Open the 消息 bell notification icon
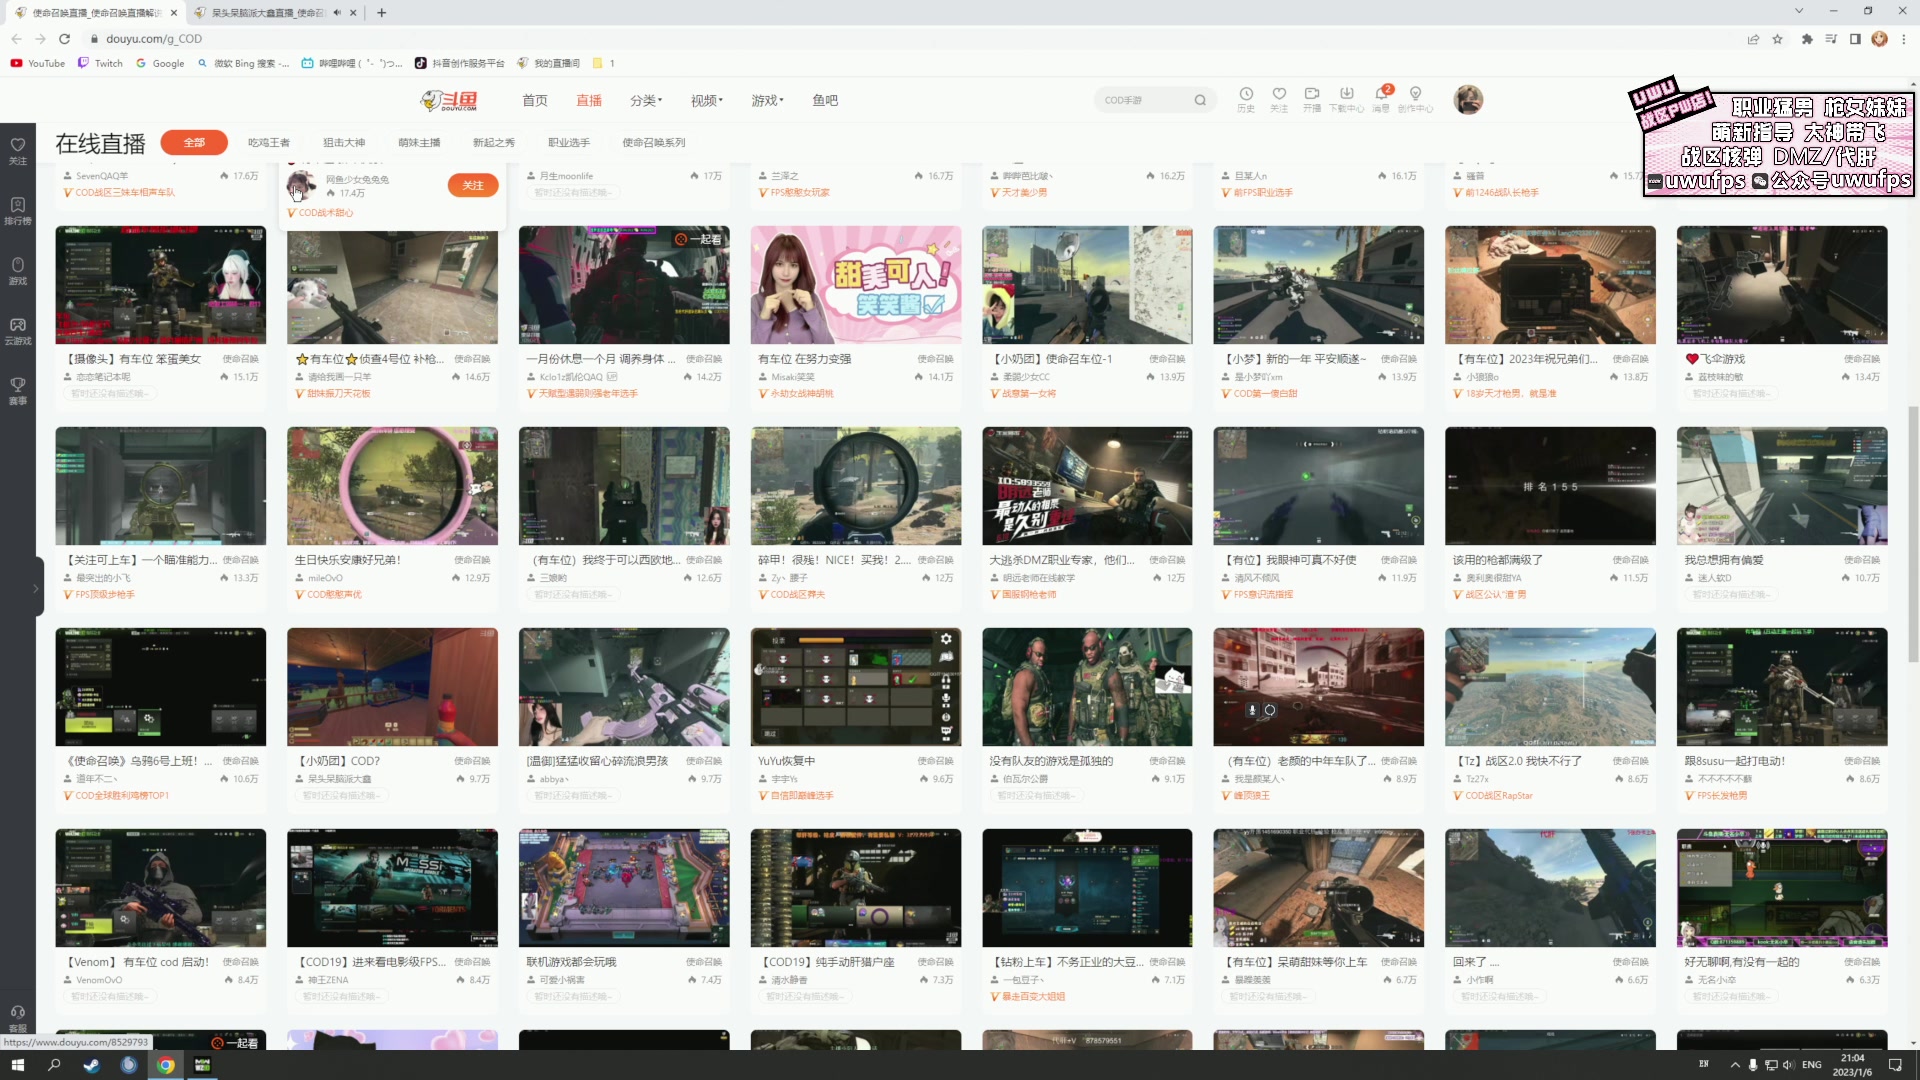 click(x=1381, y=99)
